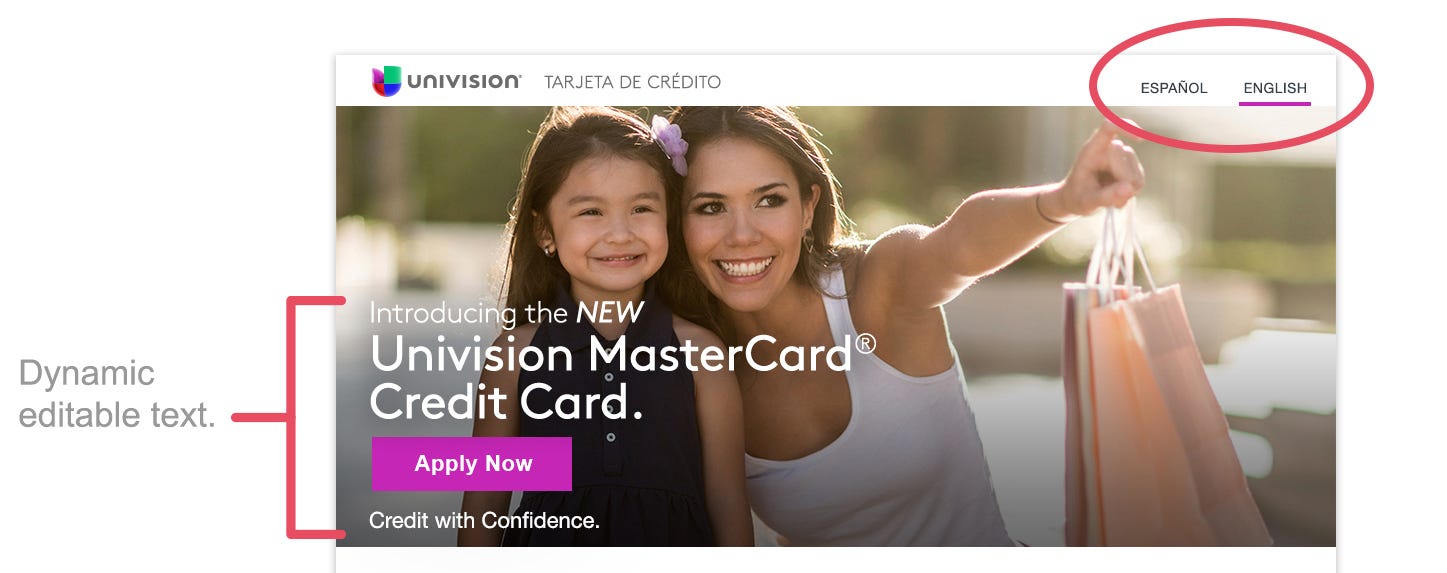The image size is (1447, 573).
Task: Click the Apply Now button
Action: pyautogui.click(x=472, y=464)
